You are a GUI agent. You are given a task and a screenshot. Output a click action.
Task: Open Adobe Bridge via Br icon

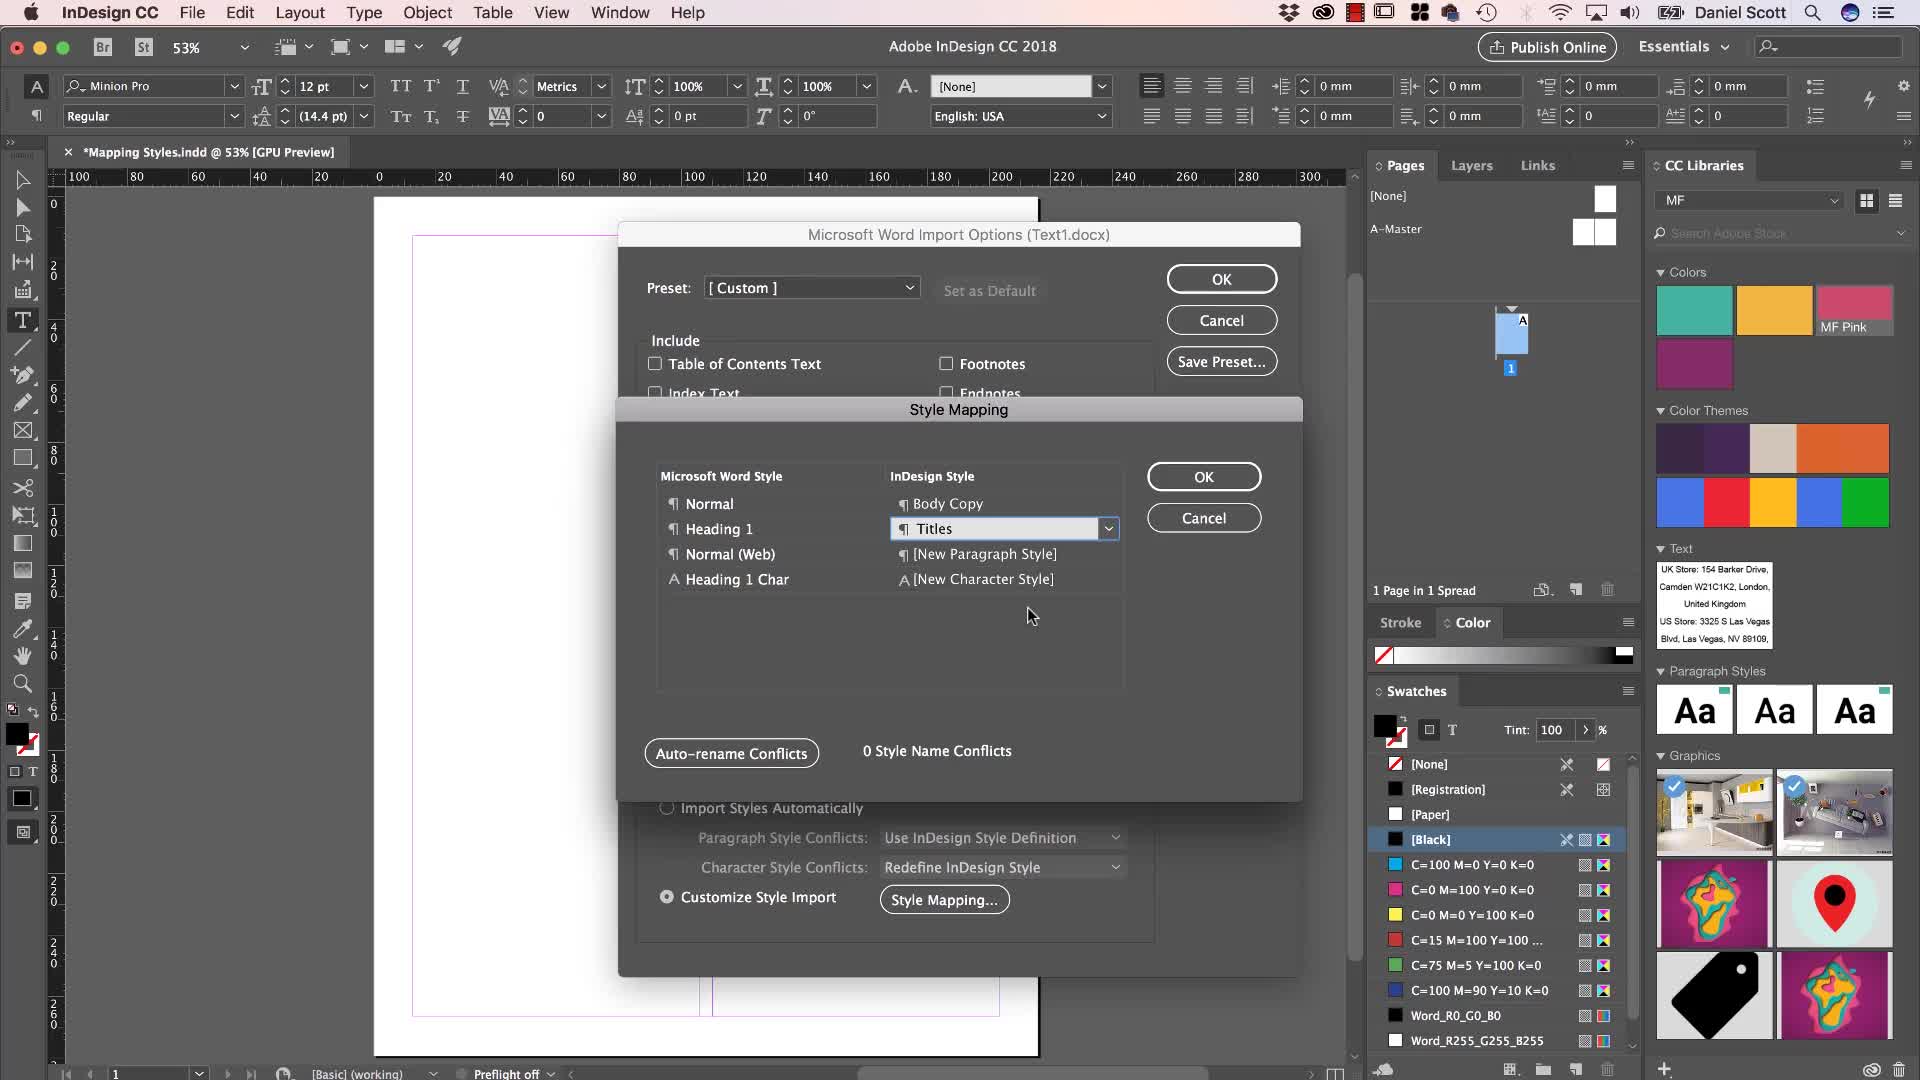102,47
